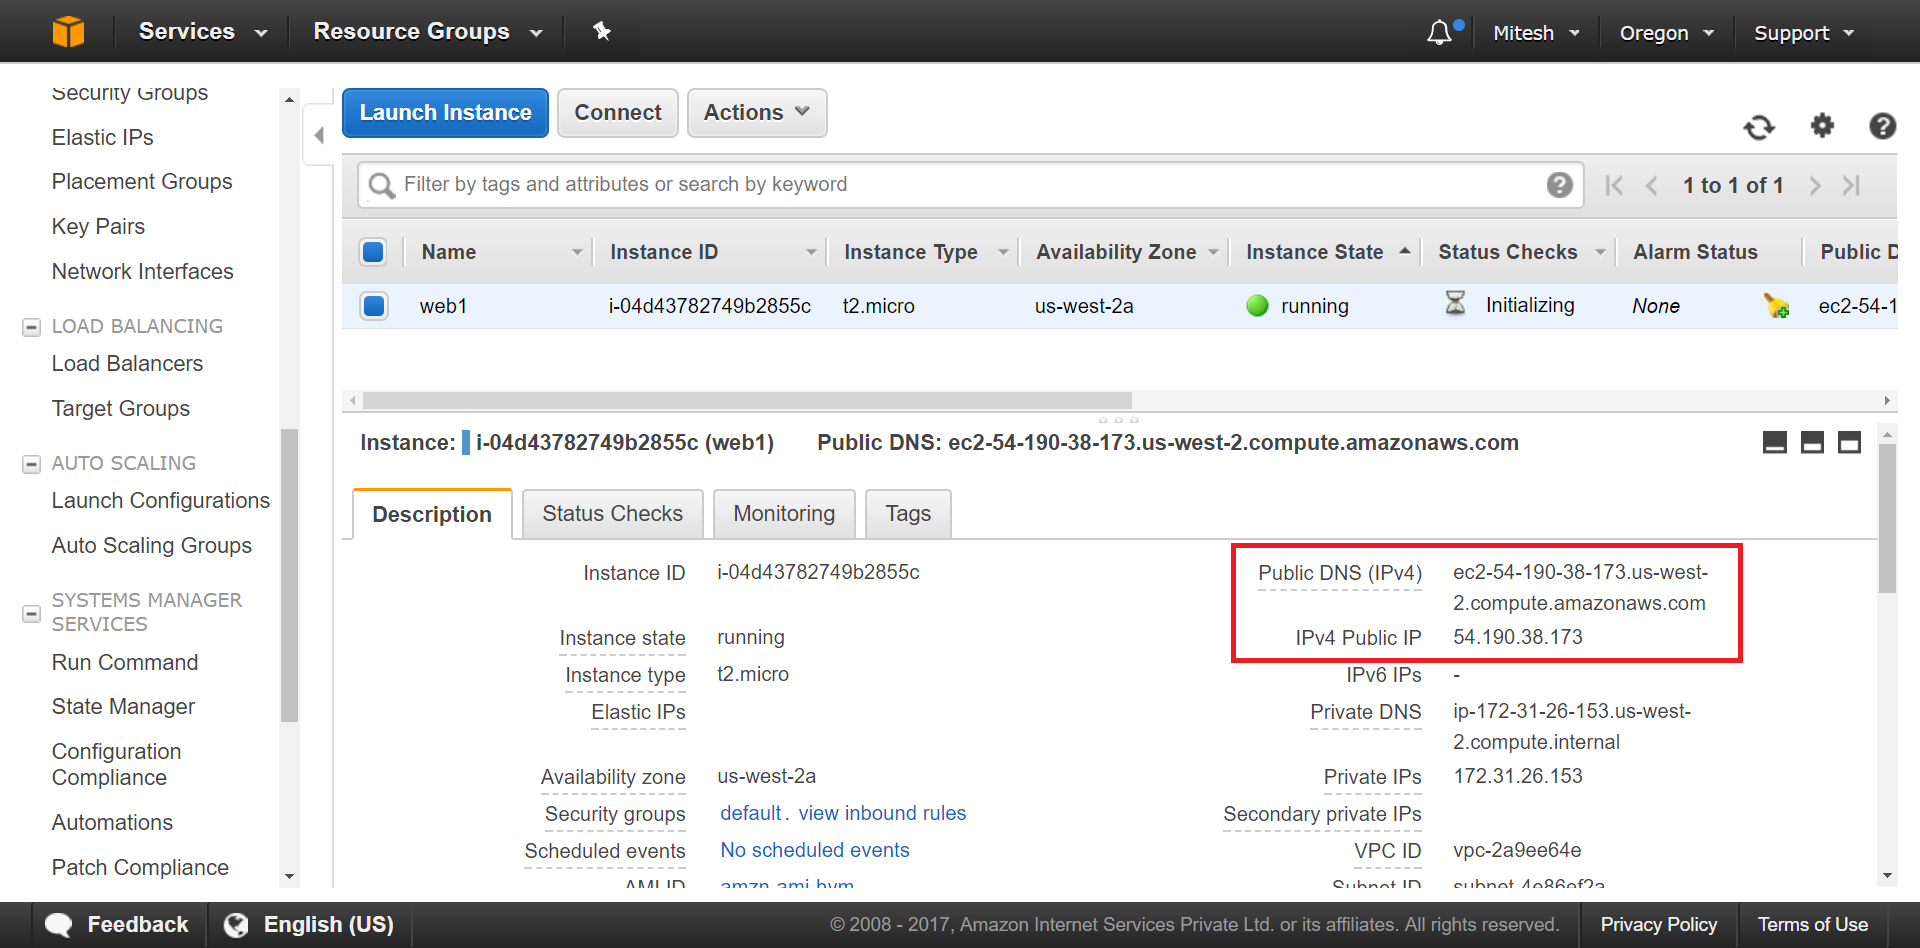The image size is (1920, 948).
Task: Click the create alarm icon for web1
Action: click(x=1776, y=305)
